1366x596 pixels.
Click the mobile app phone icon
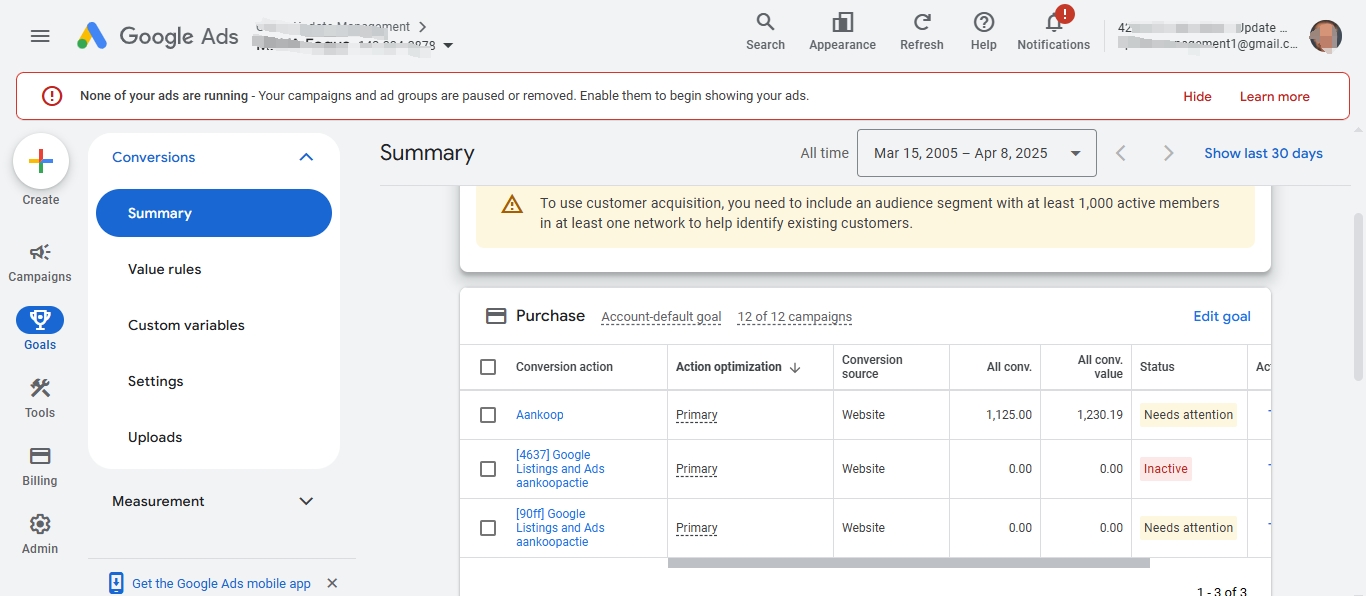[116, 583]
